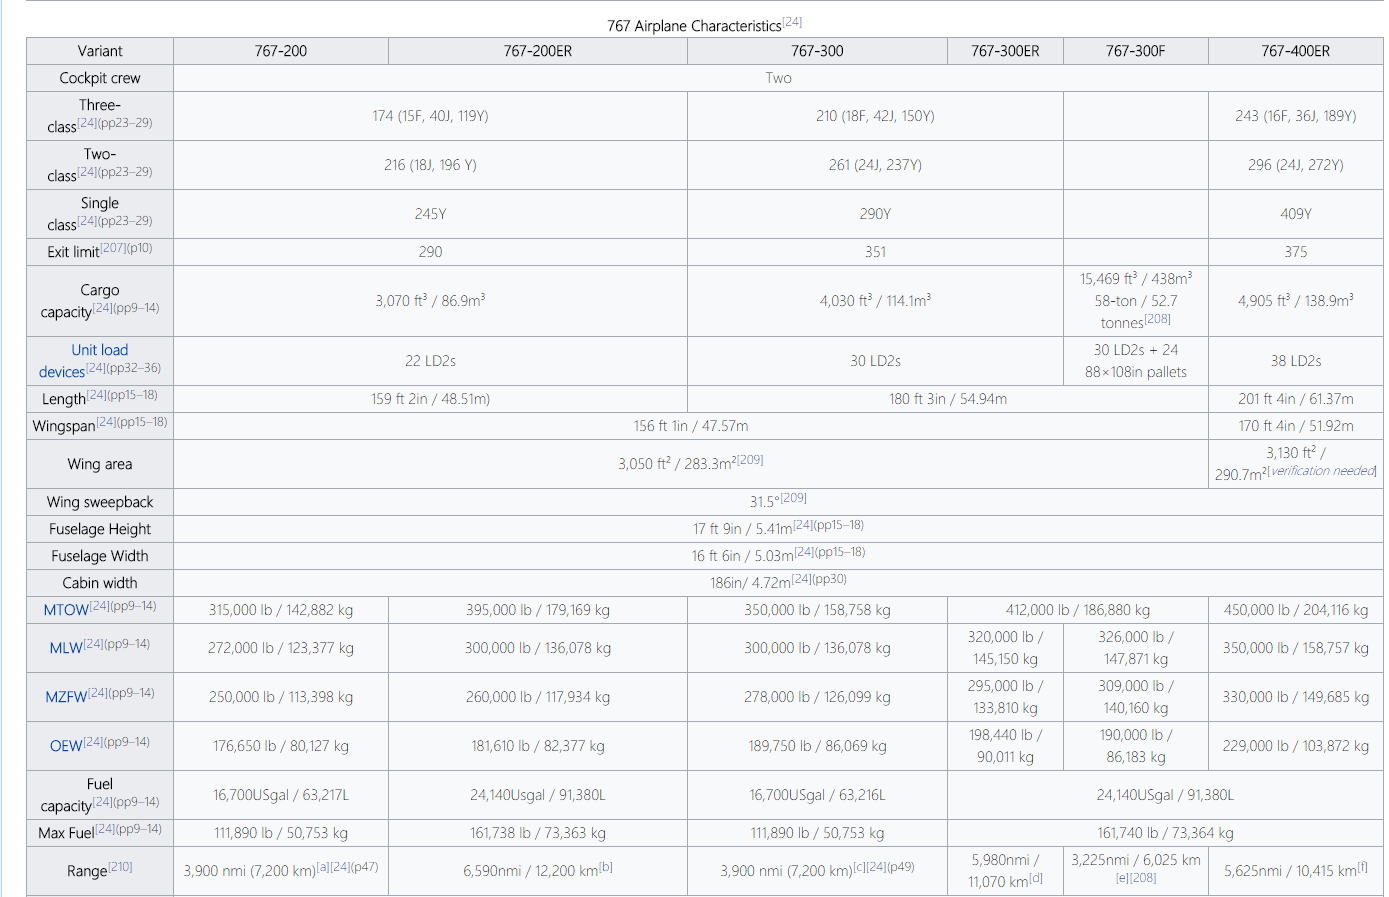This screenshot has height=897, width=1389.
Task: Click OEW '176,650 lb / 80,127 kg'
Action: (281, 746)
